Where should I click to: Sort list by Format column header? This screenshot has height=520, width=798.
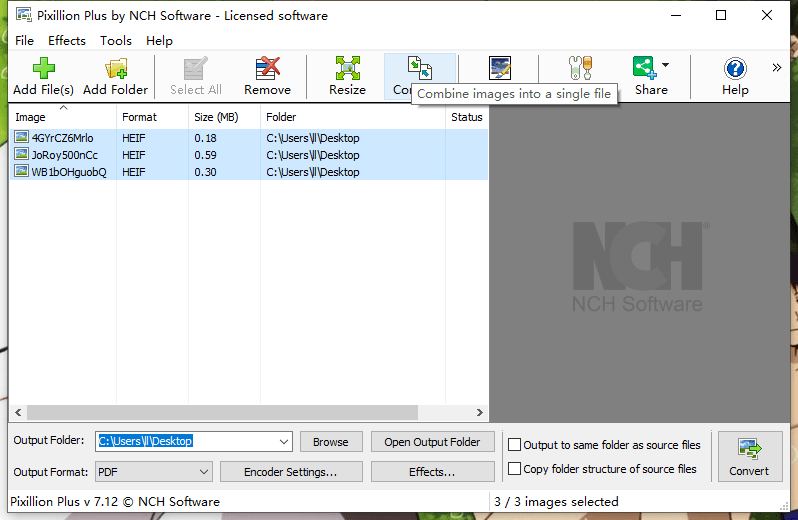[153, 117]
